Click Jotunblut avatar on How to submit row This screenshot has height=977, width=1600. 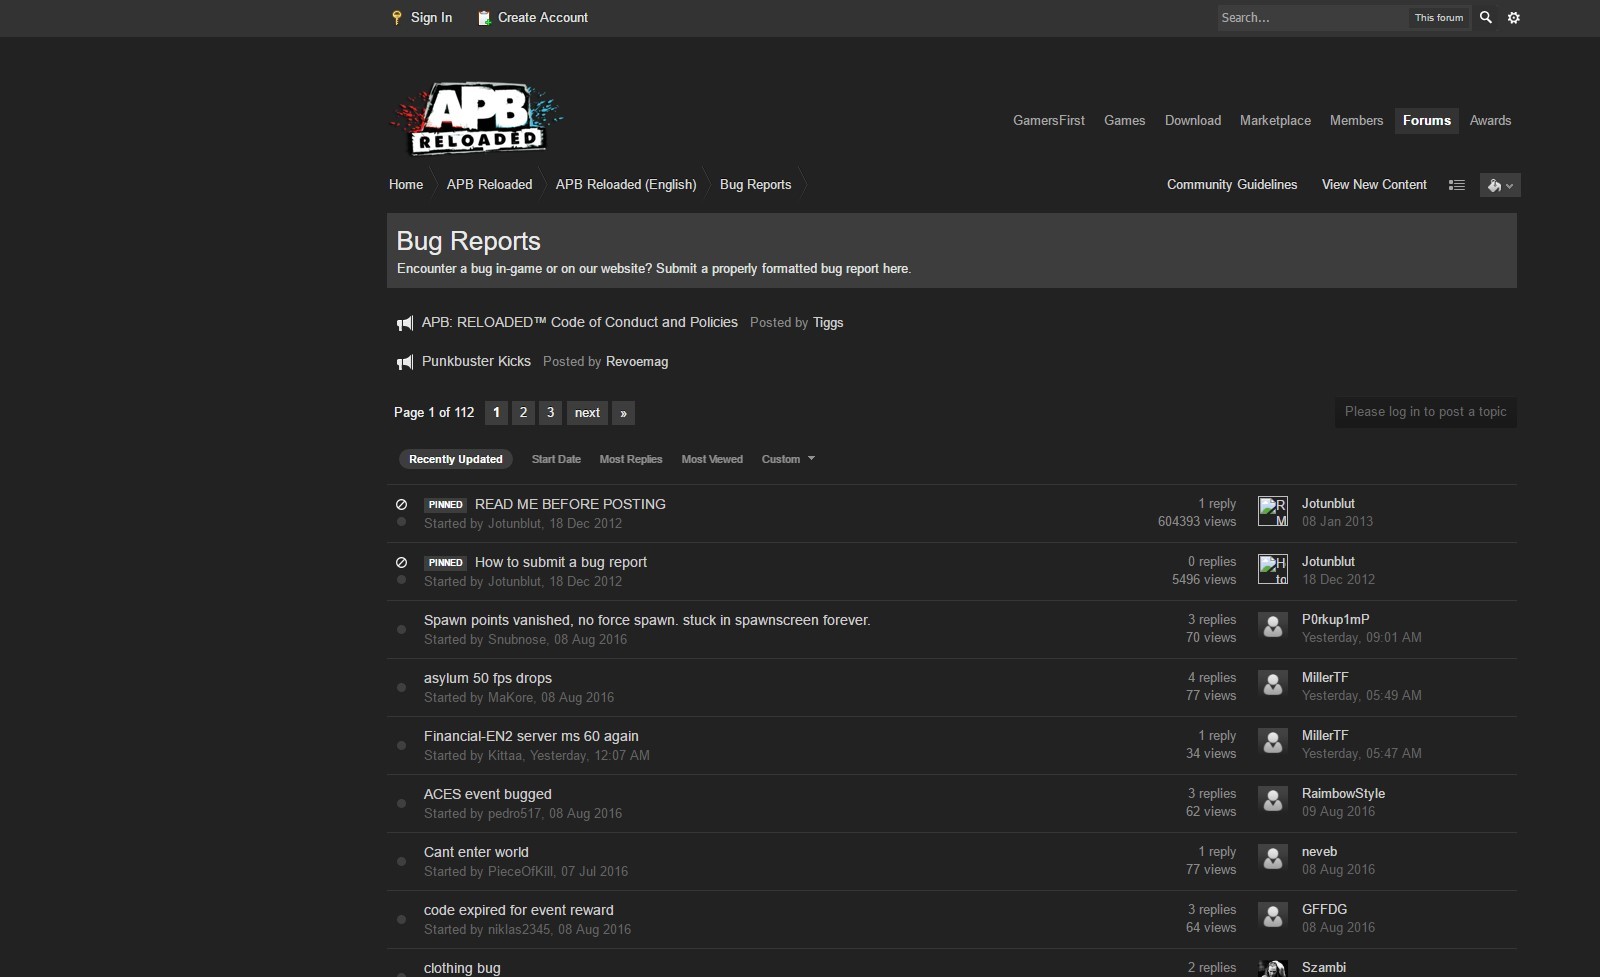(1273, 569)
